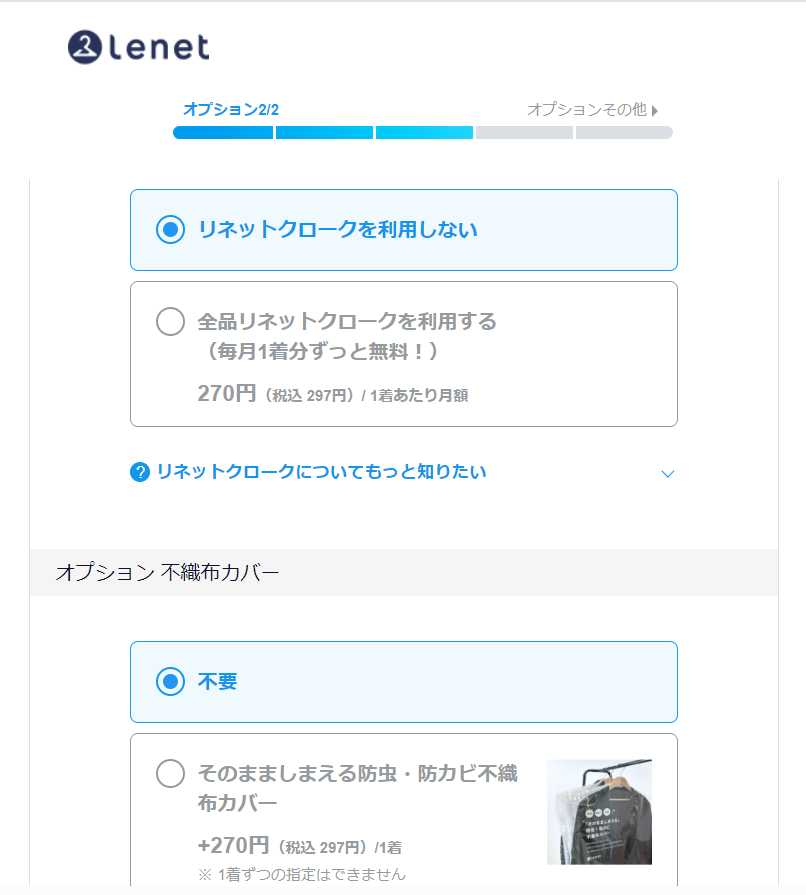Pick そのまましまえる防虫・防カビ不織布カバー radio

pos(171,774)
